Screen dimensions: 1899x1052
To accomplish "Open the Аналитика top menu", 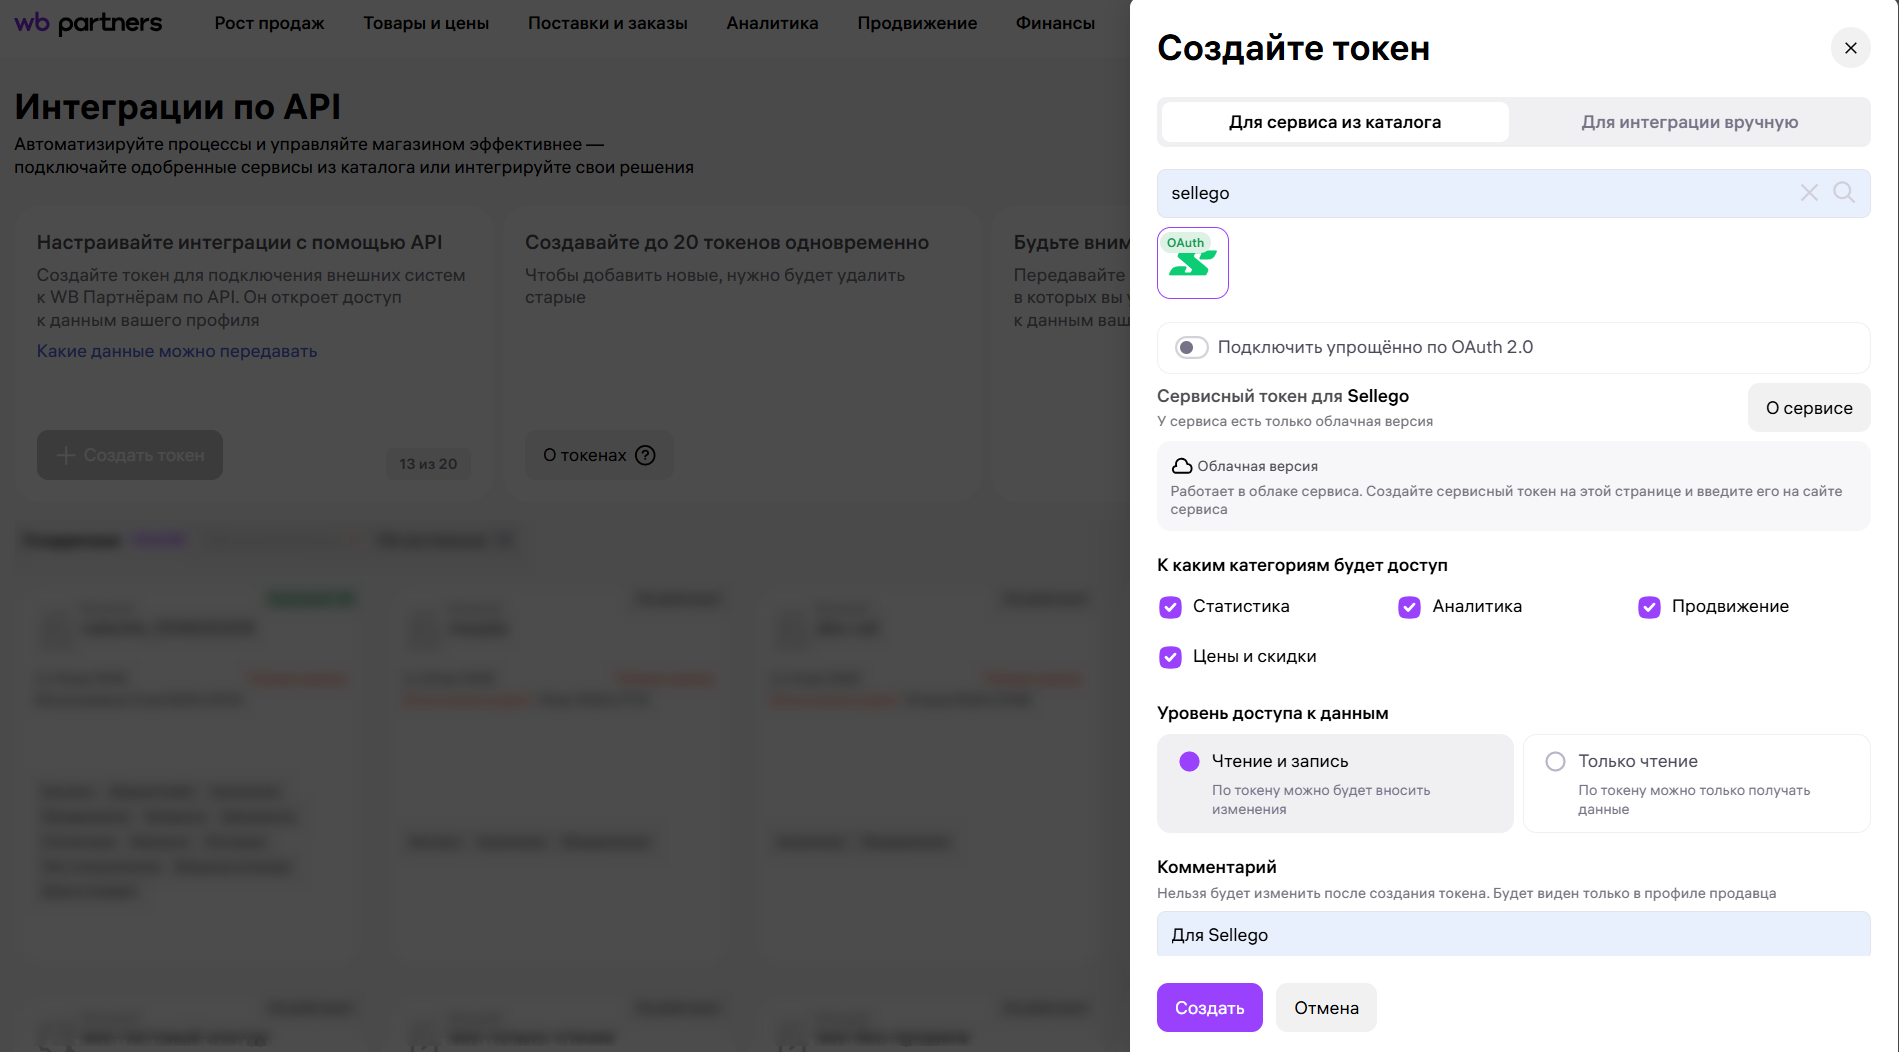I will (x=772, y=23).
